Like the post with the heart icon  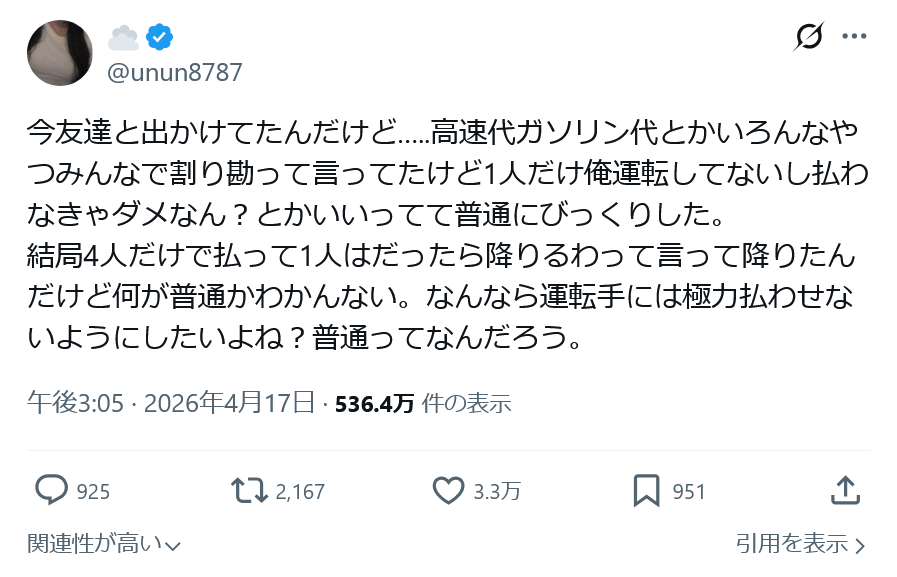(x=448, y=490)
